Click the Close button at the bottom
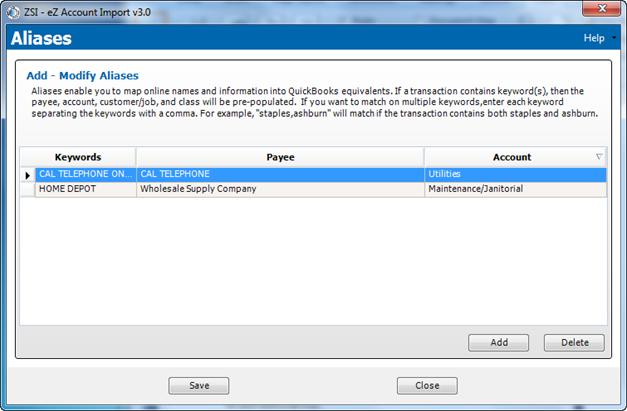Viewport: 627px width, 411px height. [427, 385]
